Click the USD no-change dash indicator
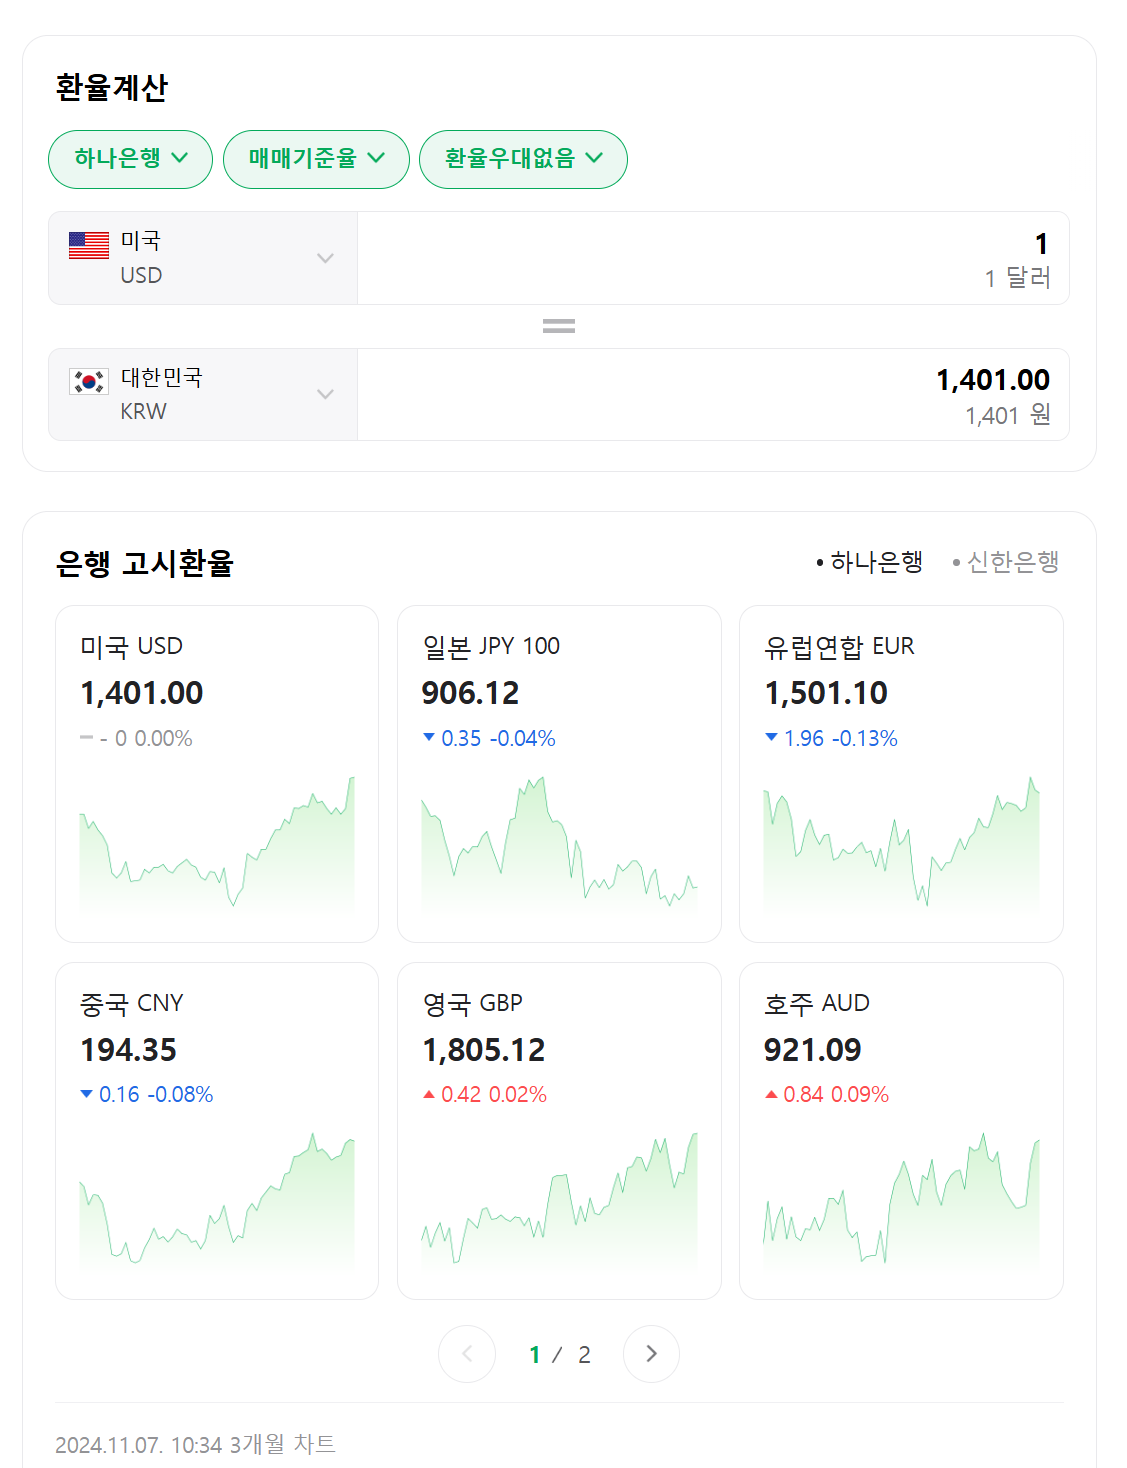 click(86, 737)
